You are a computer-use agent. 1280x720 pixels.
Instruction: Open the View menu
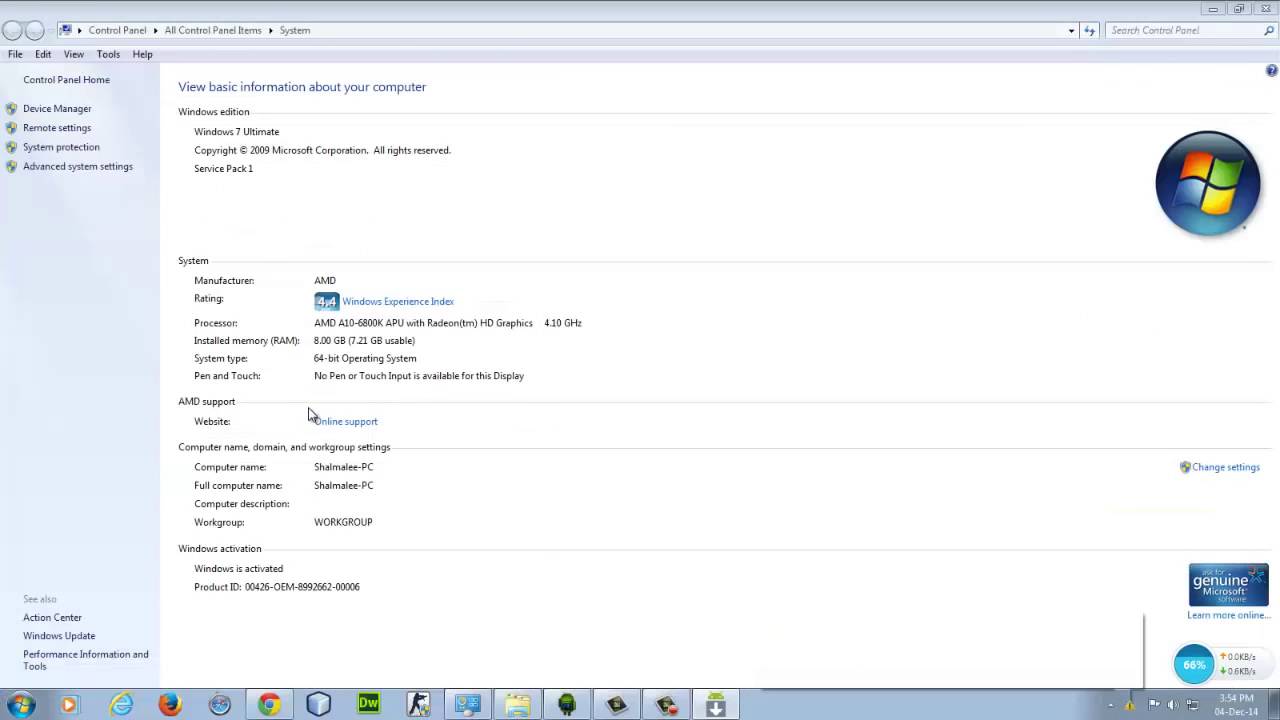coord(74,54)
